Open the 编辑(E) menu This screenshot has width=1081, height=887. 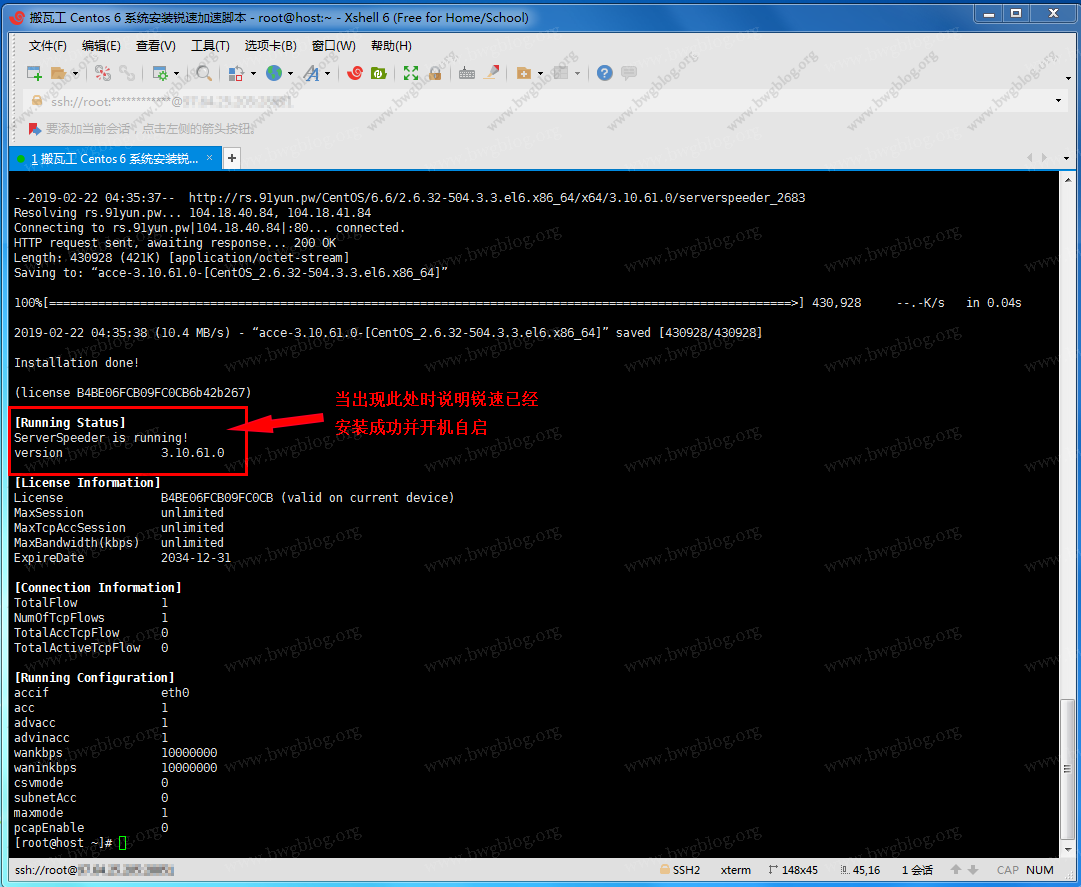pos(101,45)
